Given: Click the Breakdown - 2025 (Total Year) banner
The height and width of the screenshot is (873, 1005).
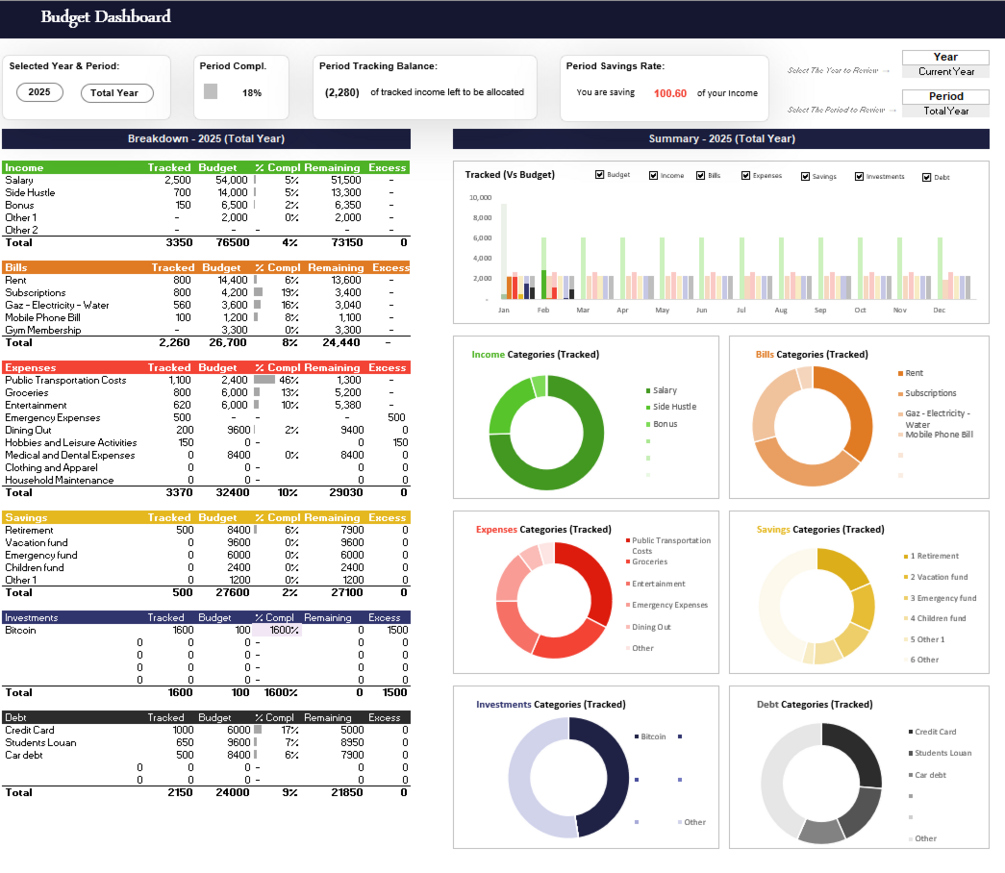Looking at the screenshot, I should click(x=206, y=138).
